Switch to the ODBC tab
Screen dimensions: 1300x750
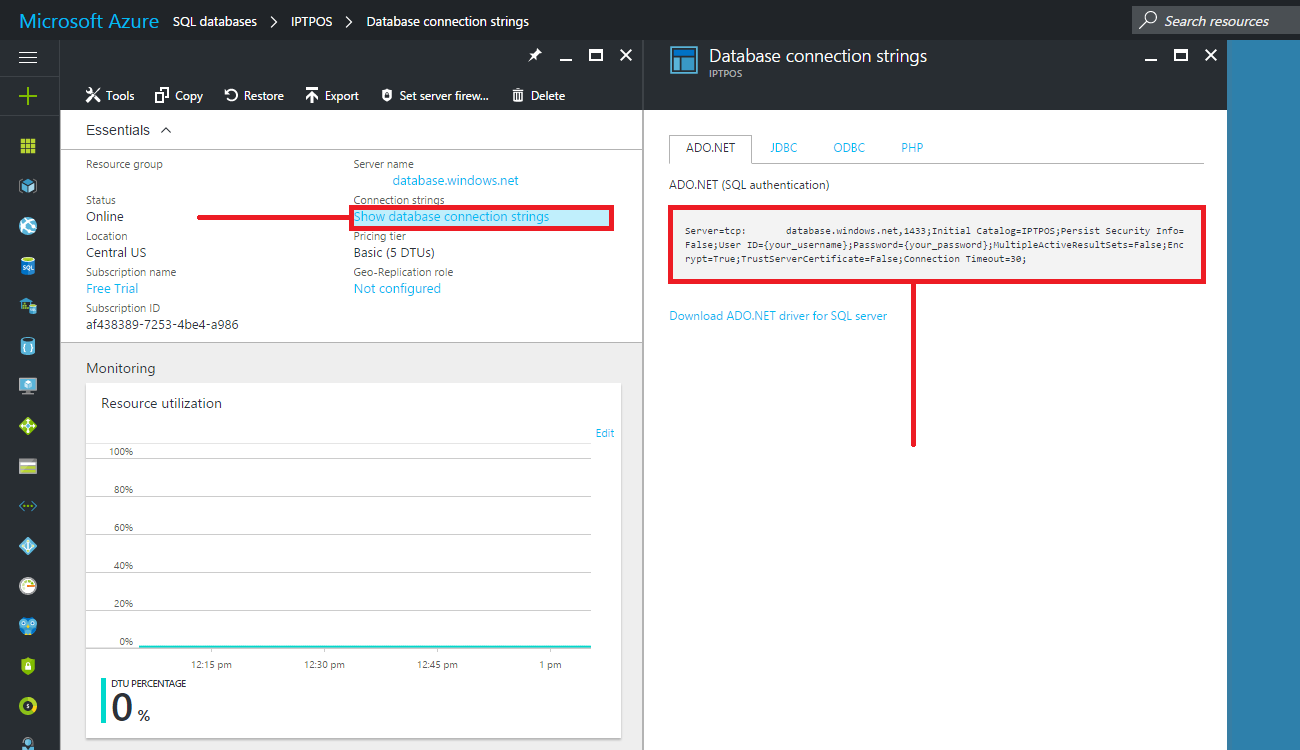click(849, 147)
